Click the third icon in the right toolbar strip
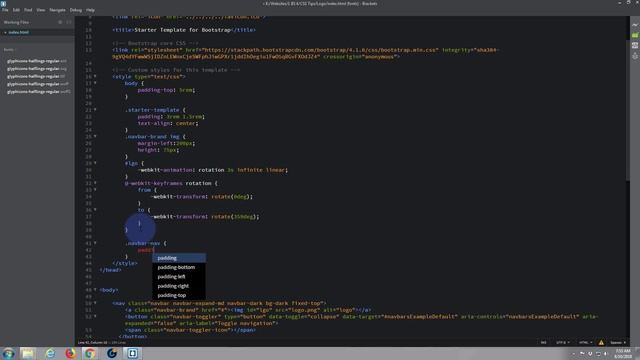This screenshot has width=640, height=360. [635, 46]
